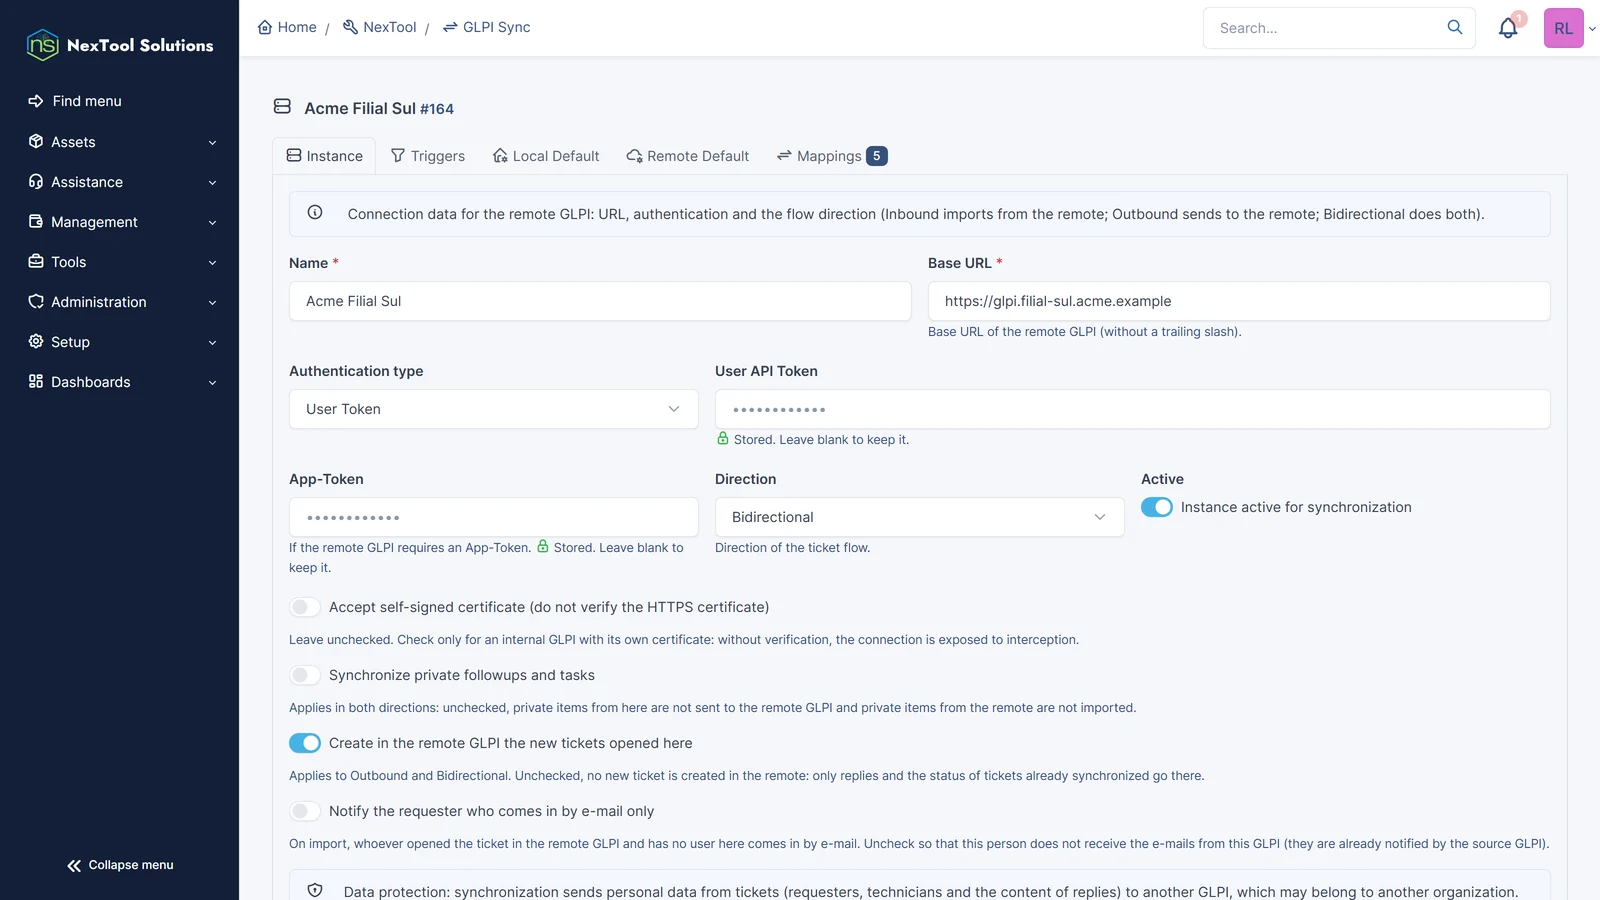Image resolution: width=1600 pixels, height=900 pixels.
Task: Go to the NexTool breadcrumb link
Action: [379, 27]
